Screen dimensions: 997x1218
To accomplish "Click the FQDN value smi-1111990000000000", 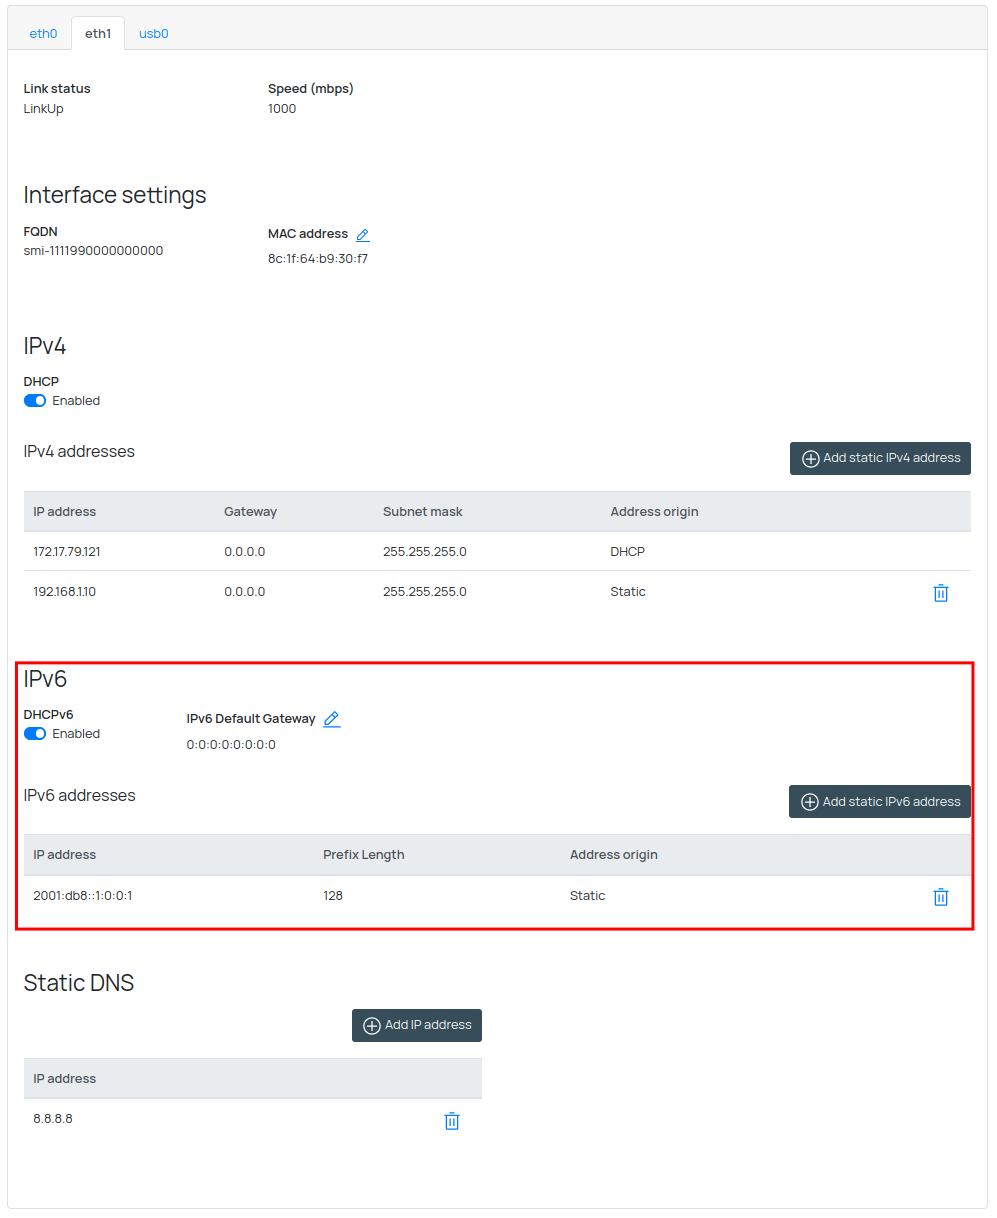I will click(x=93, y=251).
